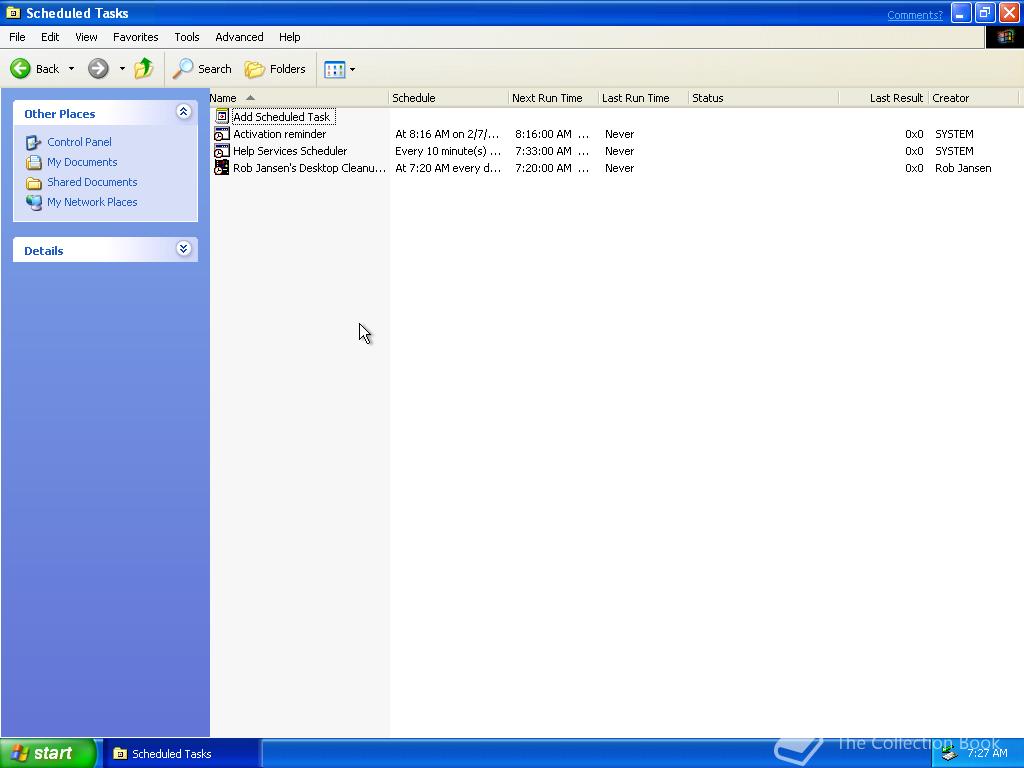Open the Help menu

(x=289, y=37)
